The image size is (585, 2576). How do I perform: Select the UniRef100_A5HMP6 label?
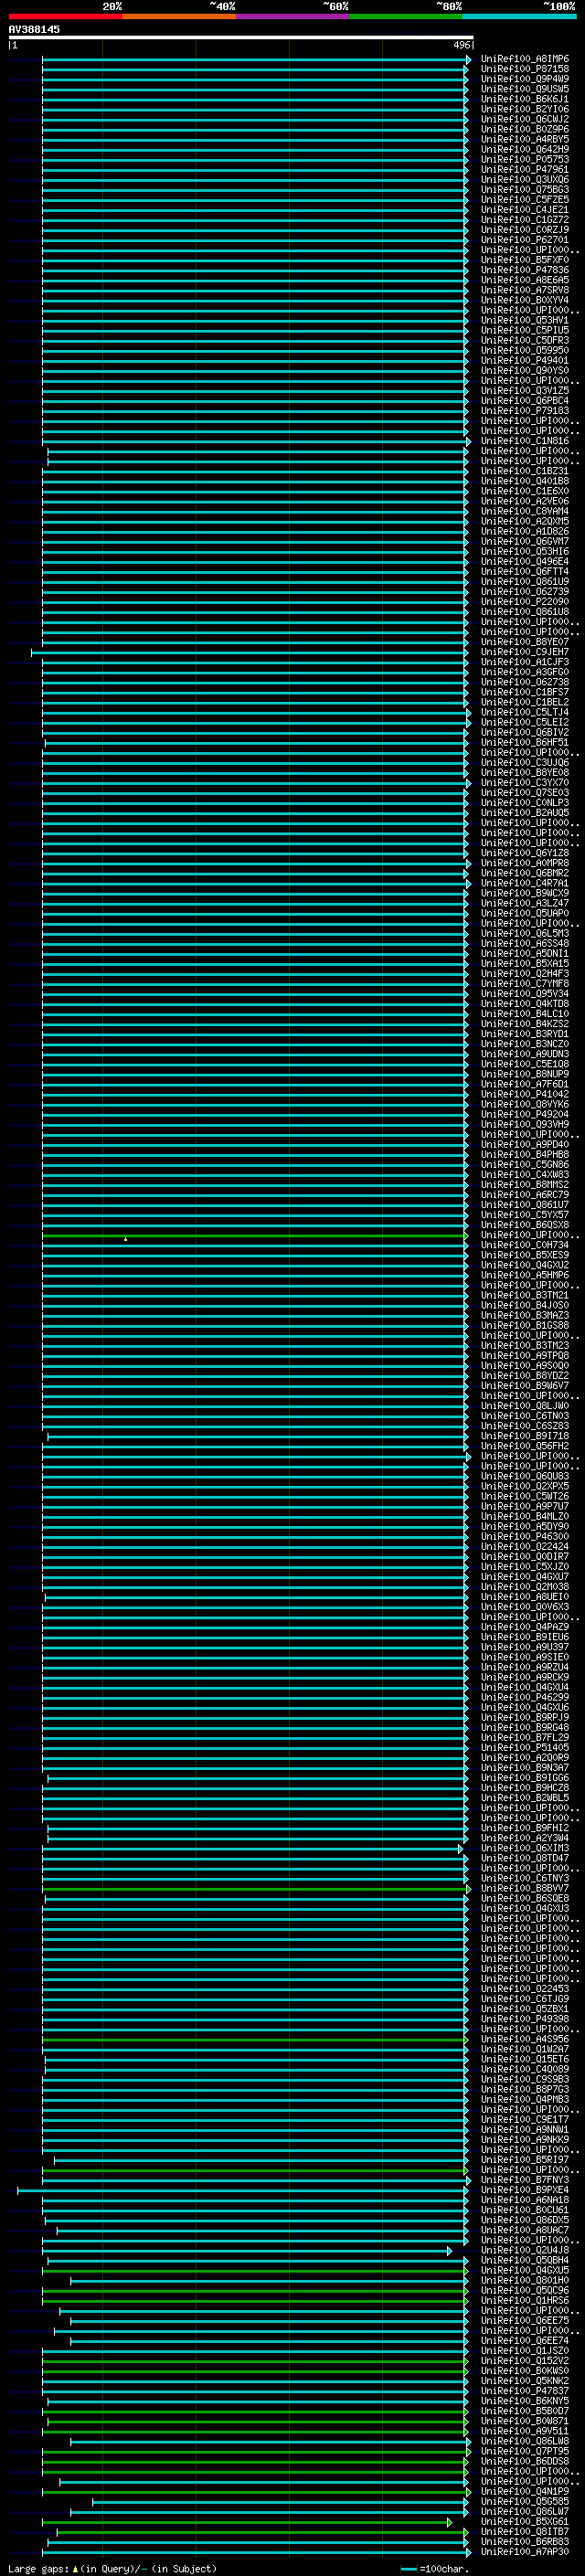(x=525, y=1275)
